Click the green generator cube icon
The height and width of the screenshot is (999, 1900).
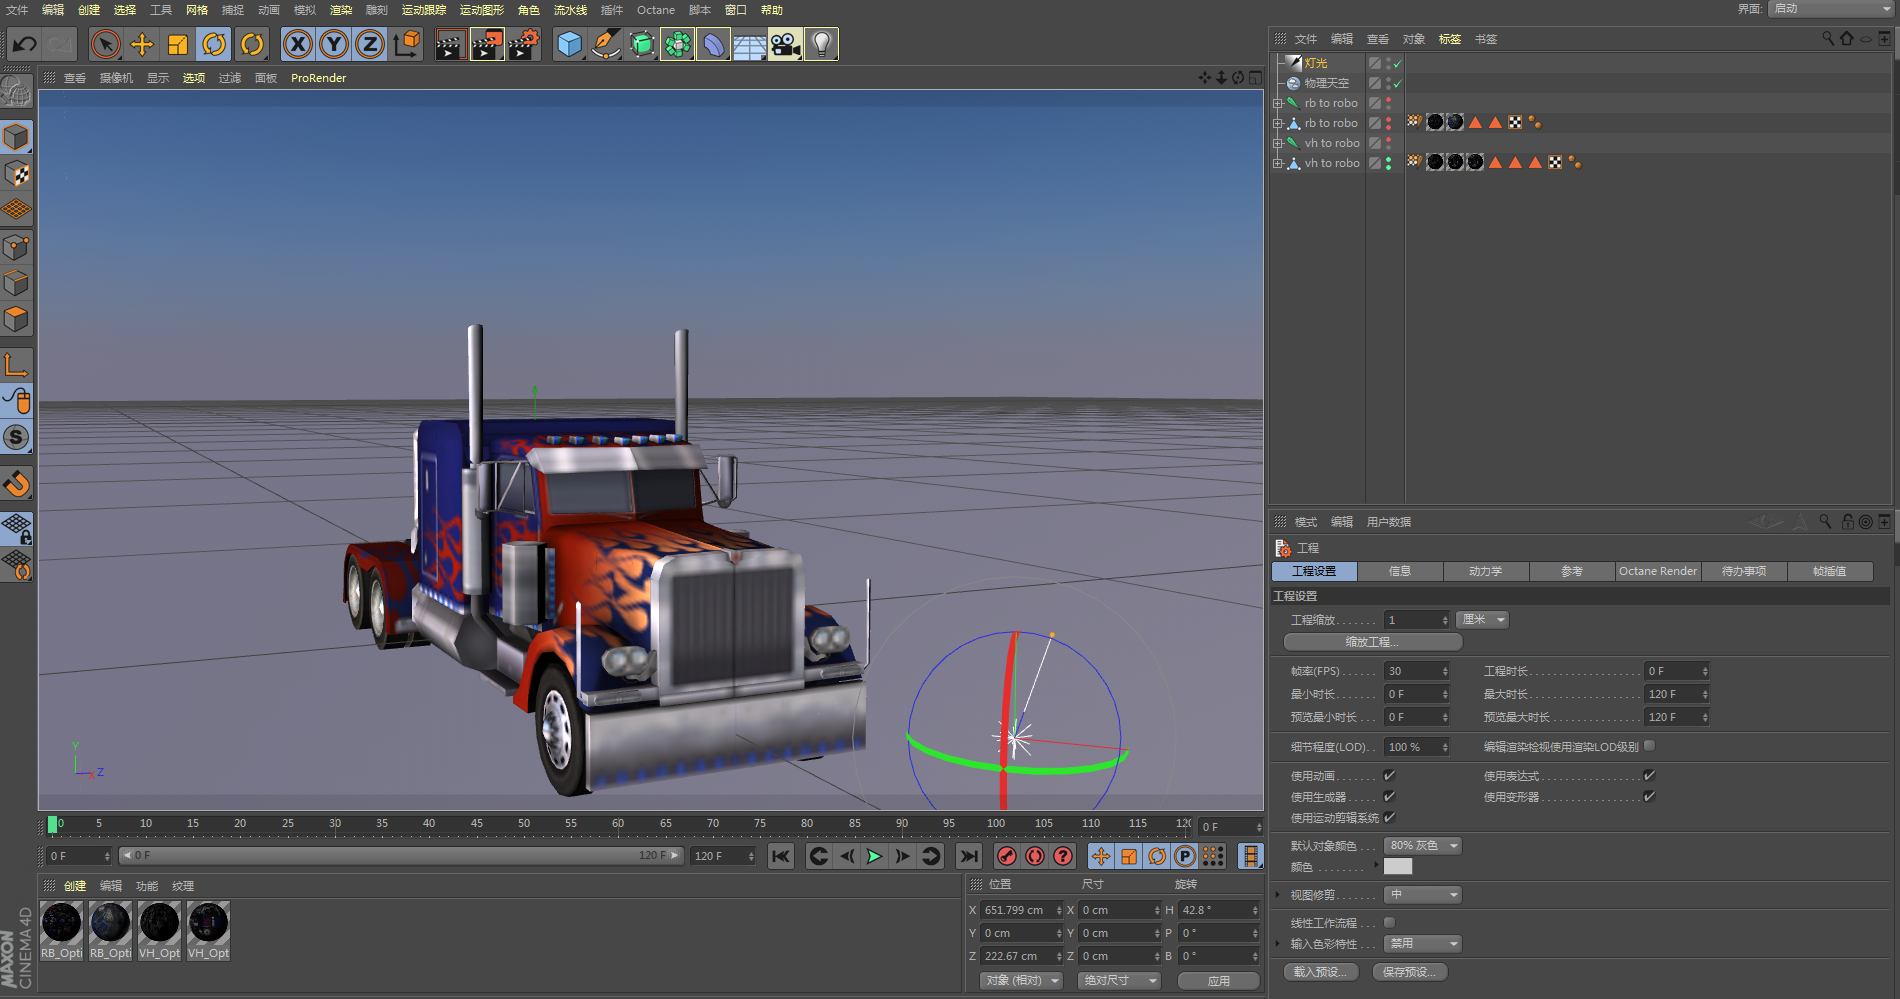click(x=642, y=44)
